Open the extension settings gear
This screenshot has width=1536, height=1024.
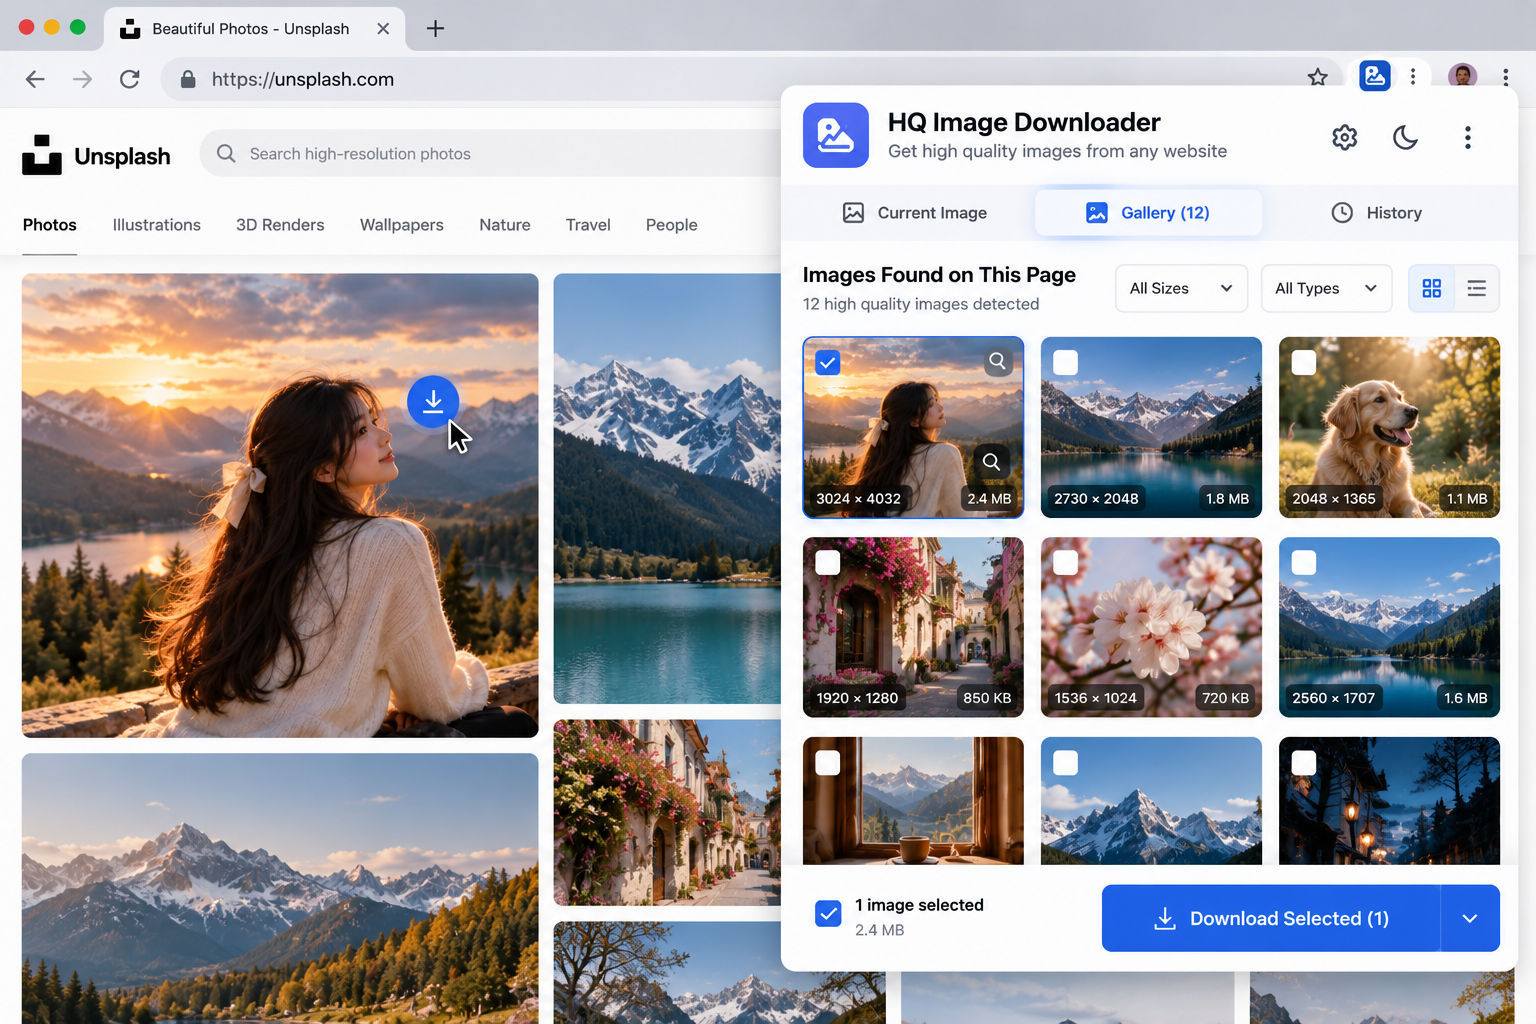1344,137
